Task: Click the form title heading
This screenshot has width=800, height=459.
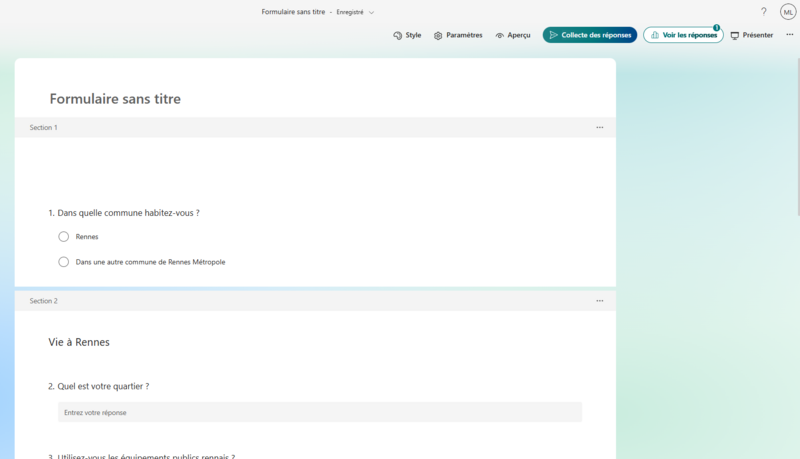Action: [x=115, y=99]
